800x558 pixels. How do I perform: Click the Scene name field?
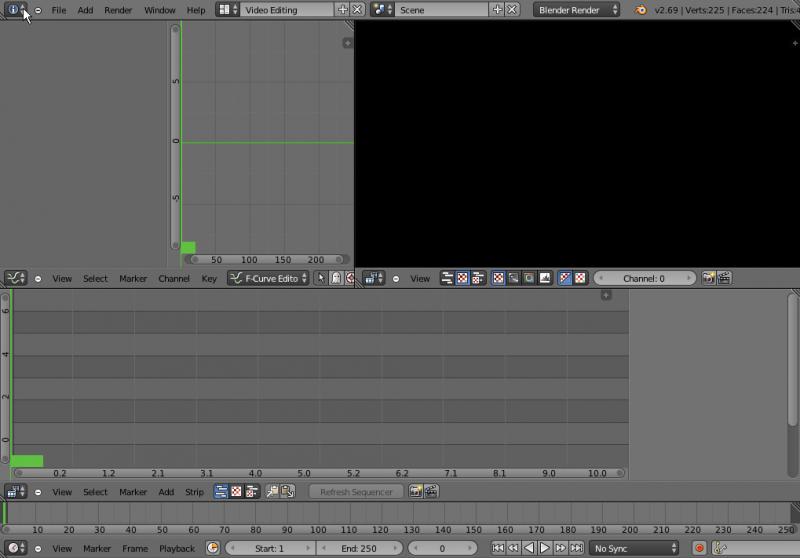tap(442, 10)
